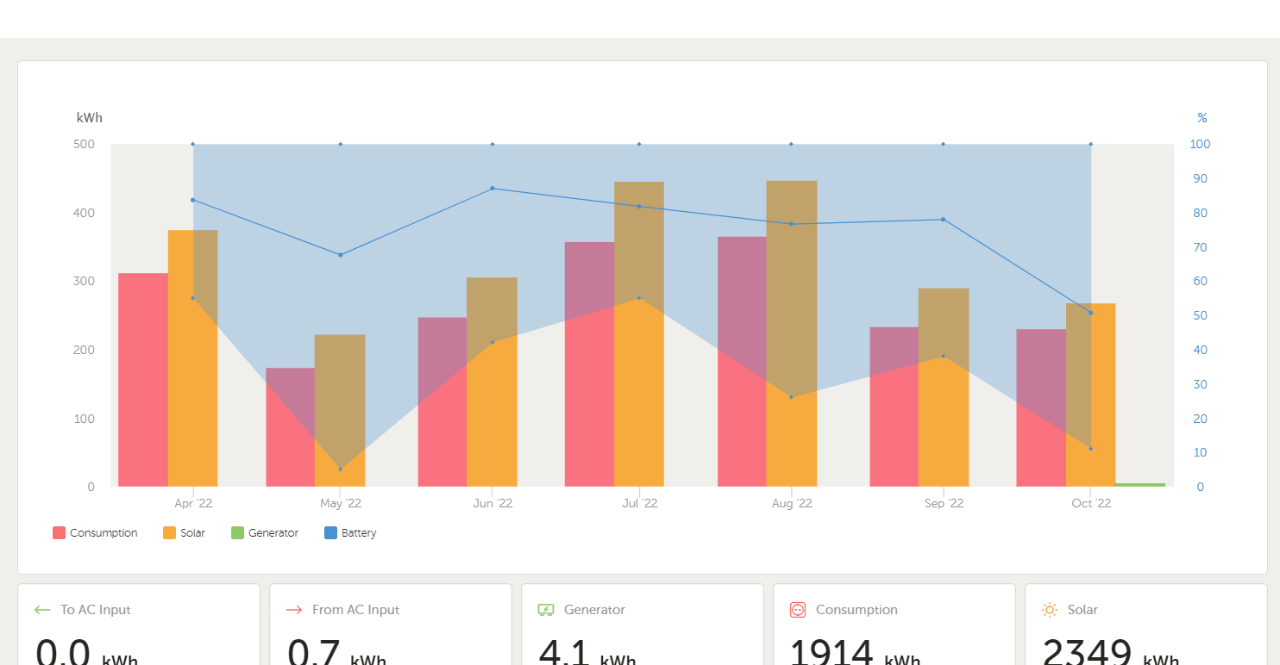
Task: Click the battery minimum point at May '22
Action: [x=340, y=469]
